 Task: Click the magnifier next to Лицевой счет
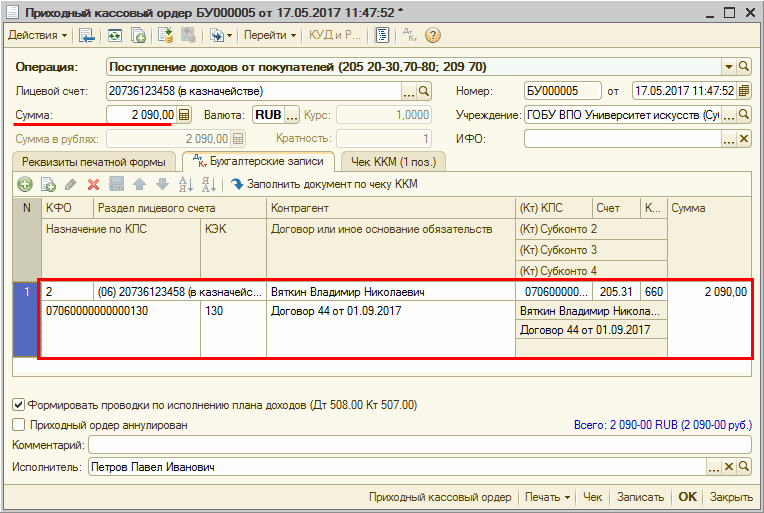[x=424, y=91]
